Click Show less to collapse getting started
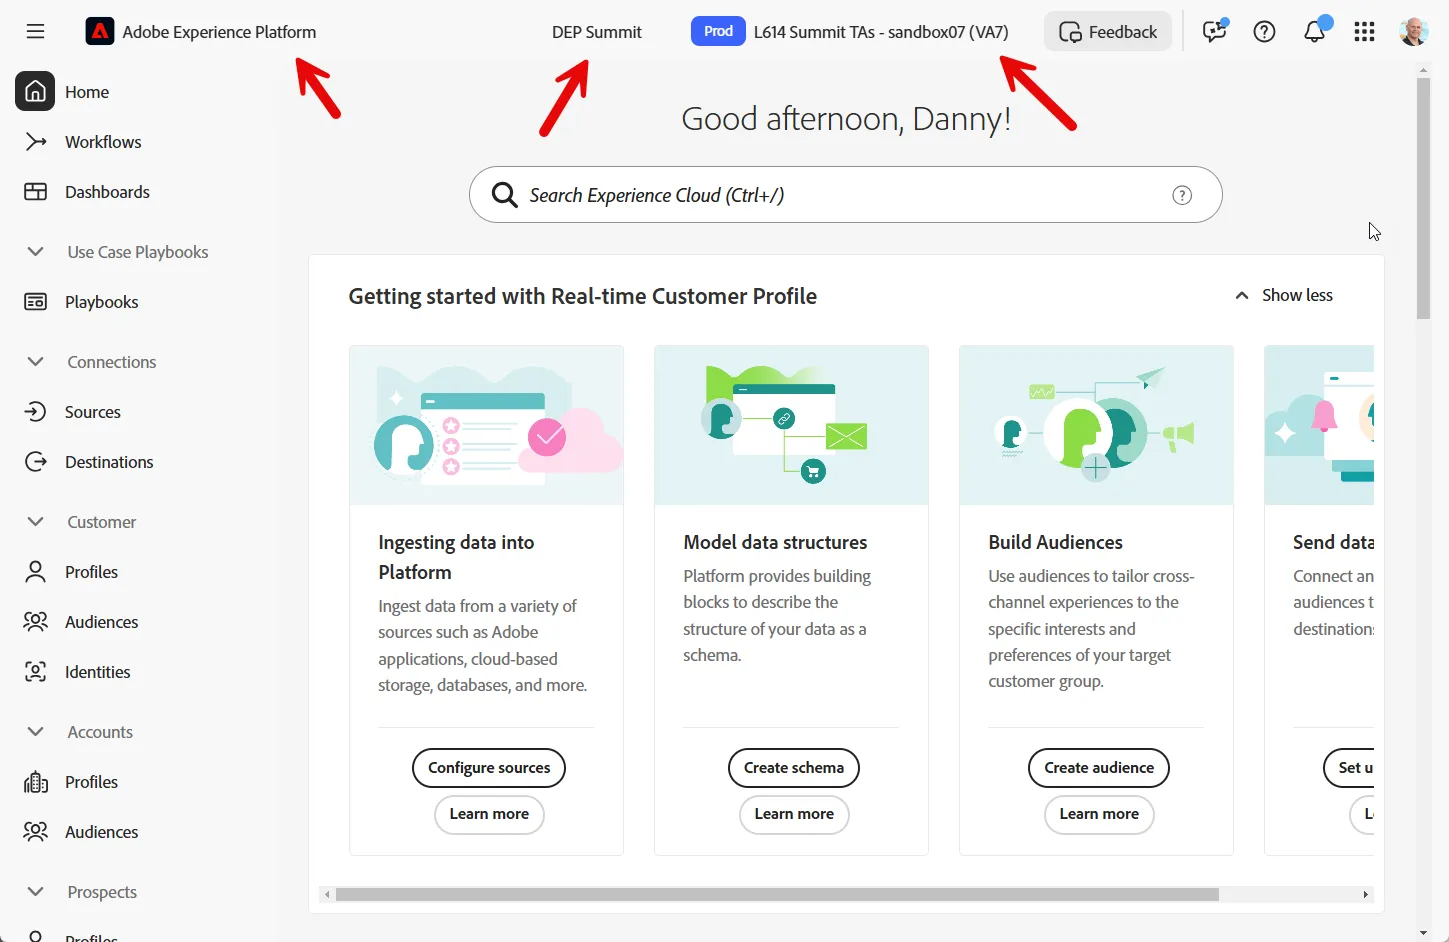 click(x=1284, y=295)
